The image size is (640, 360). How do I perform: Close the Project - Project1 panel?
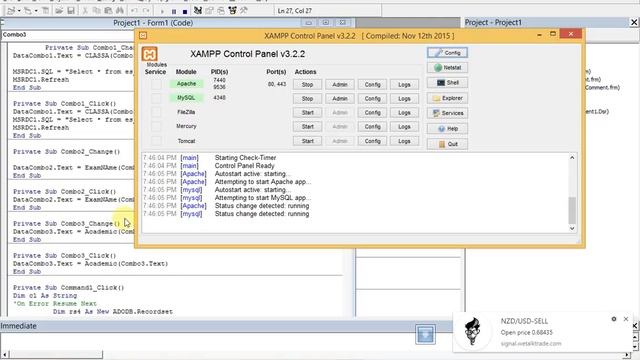634,22
